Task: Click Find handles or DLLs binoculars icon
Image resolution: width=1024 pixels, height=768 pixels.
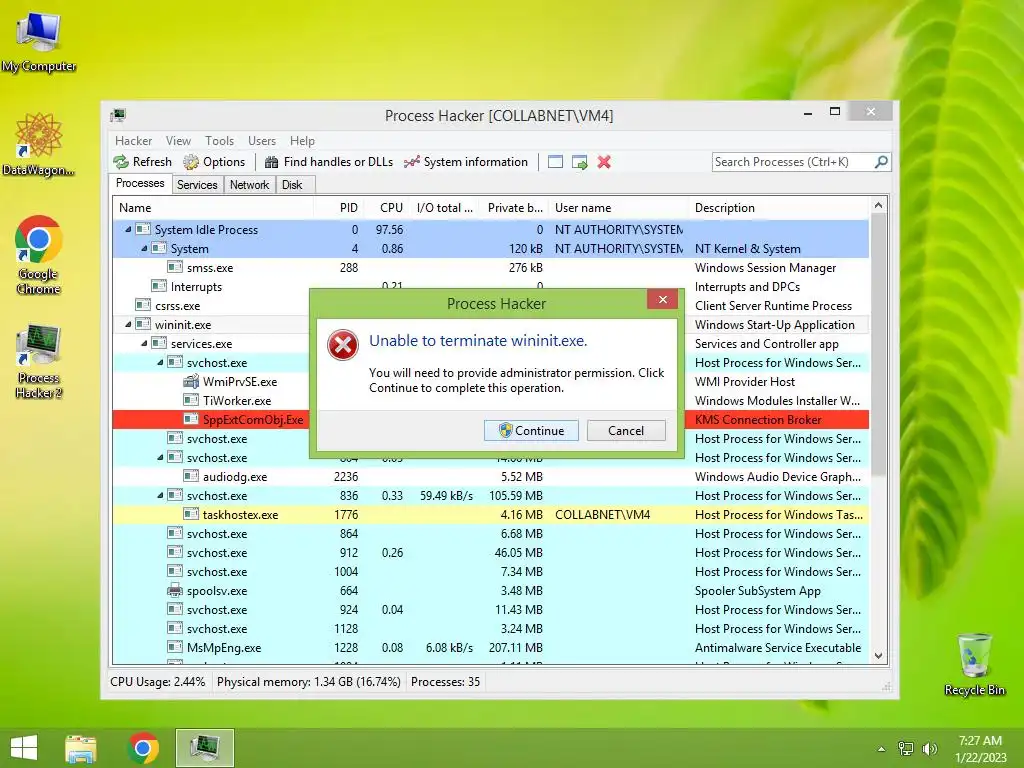Action: point(272,162)
